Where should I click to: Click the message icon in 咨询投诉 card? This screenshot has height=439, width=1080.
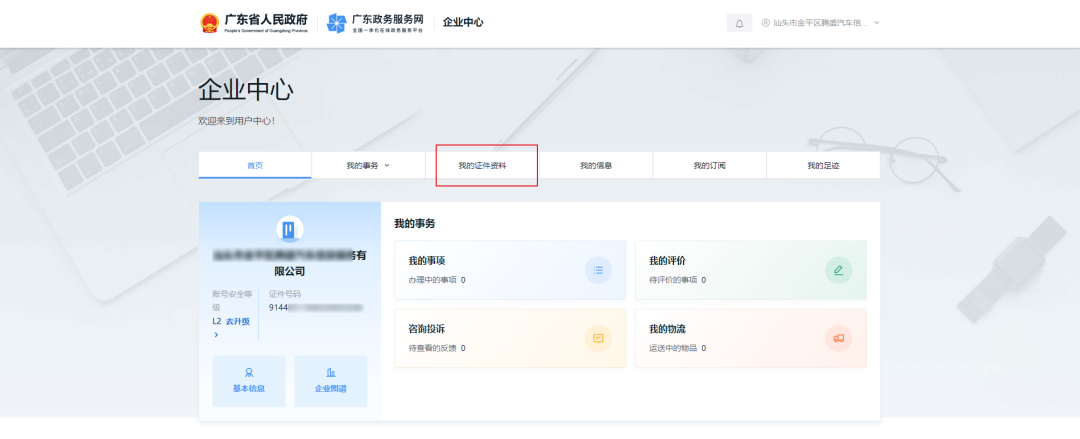click(x=598, y=338)
